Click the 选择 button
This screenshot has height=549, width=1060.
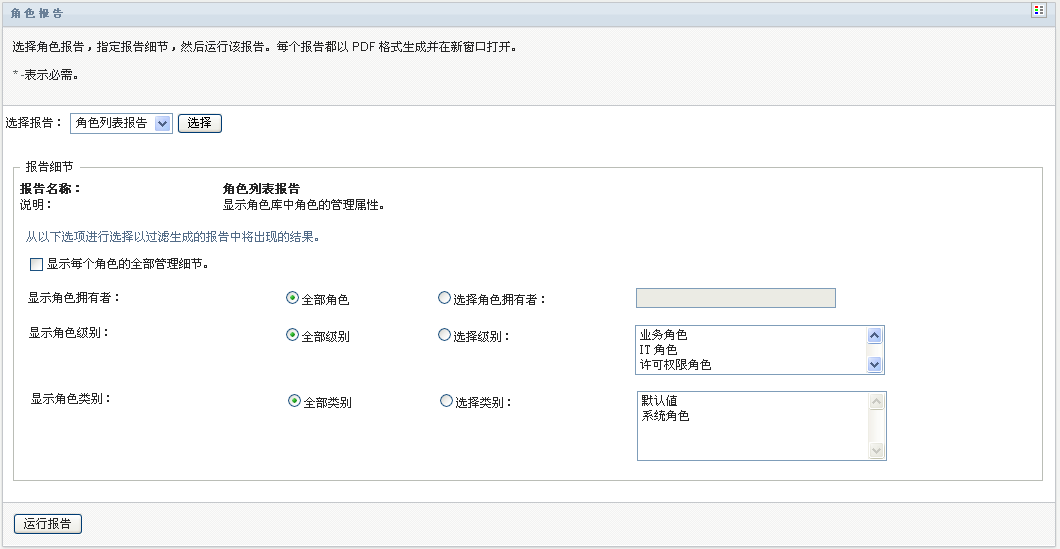(199, 123)
